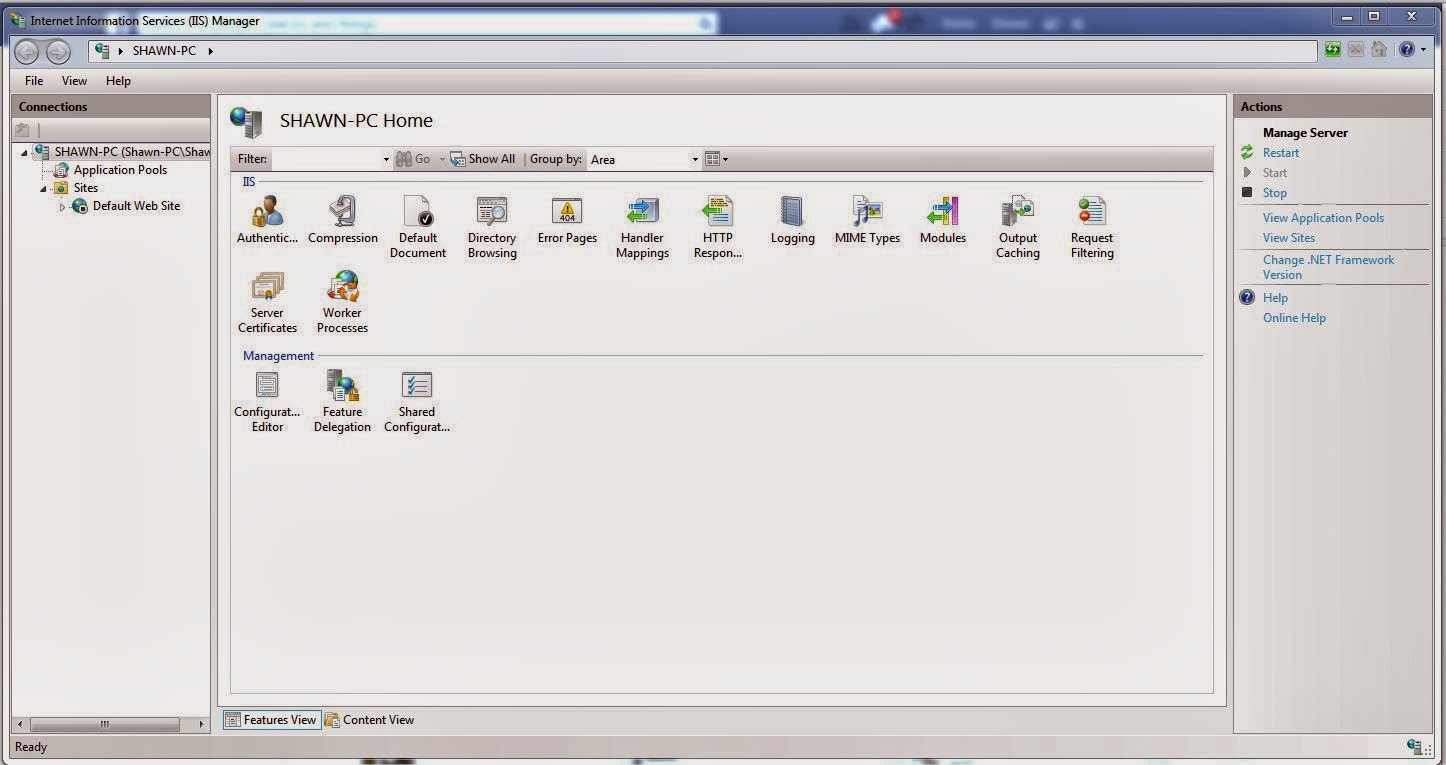
Task: Open the File menu
Action: [x=34, y=81]
